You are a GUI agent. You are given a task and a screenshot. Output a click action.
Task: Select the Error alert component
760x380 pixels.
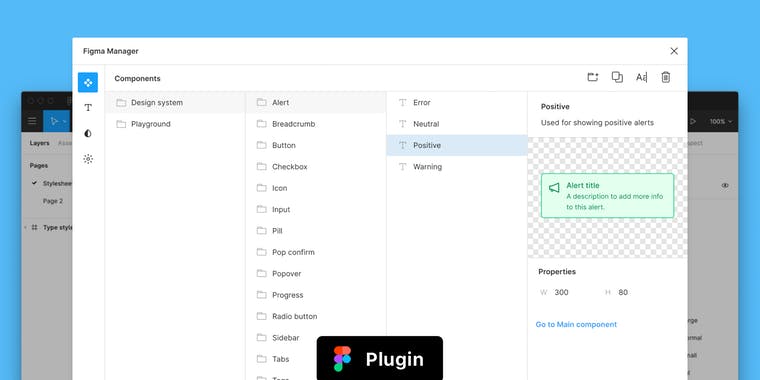(x=457, y=103)
